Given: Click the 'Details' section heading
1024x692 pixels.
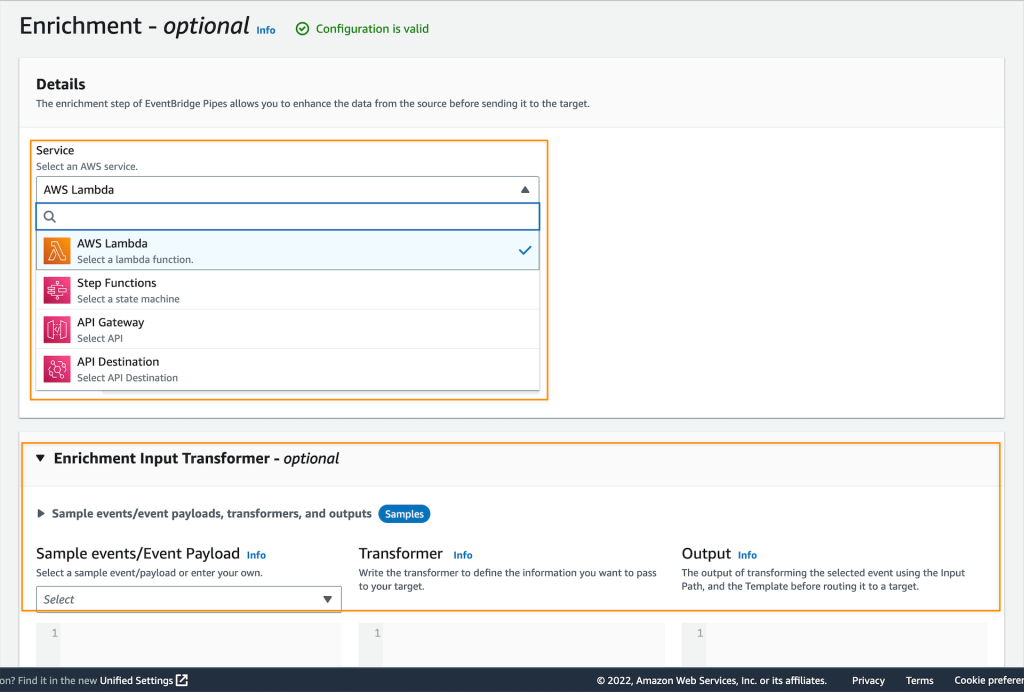Looking at the screenshot, I should coord(61,84).
